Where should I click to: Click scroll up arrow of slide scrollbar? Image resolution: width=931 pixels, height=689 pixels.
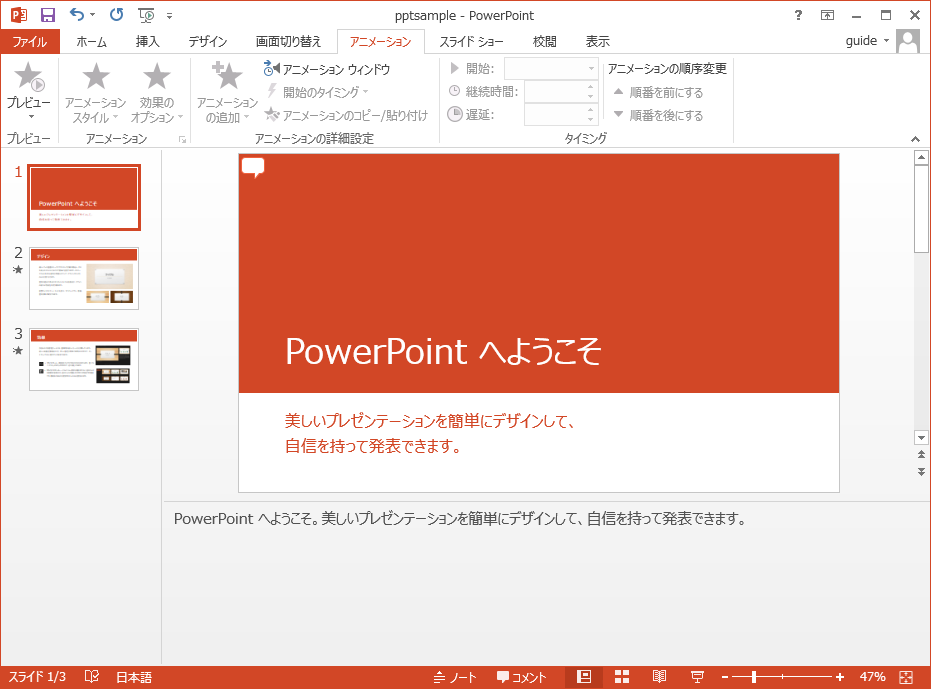point(921,157)
